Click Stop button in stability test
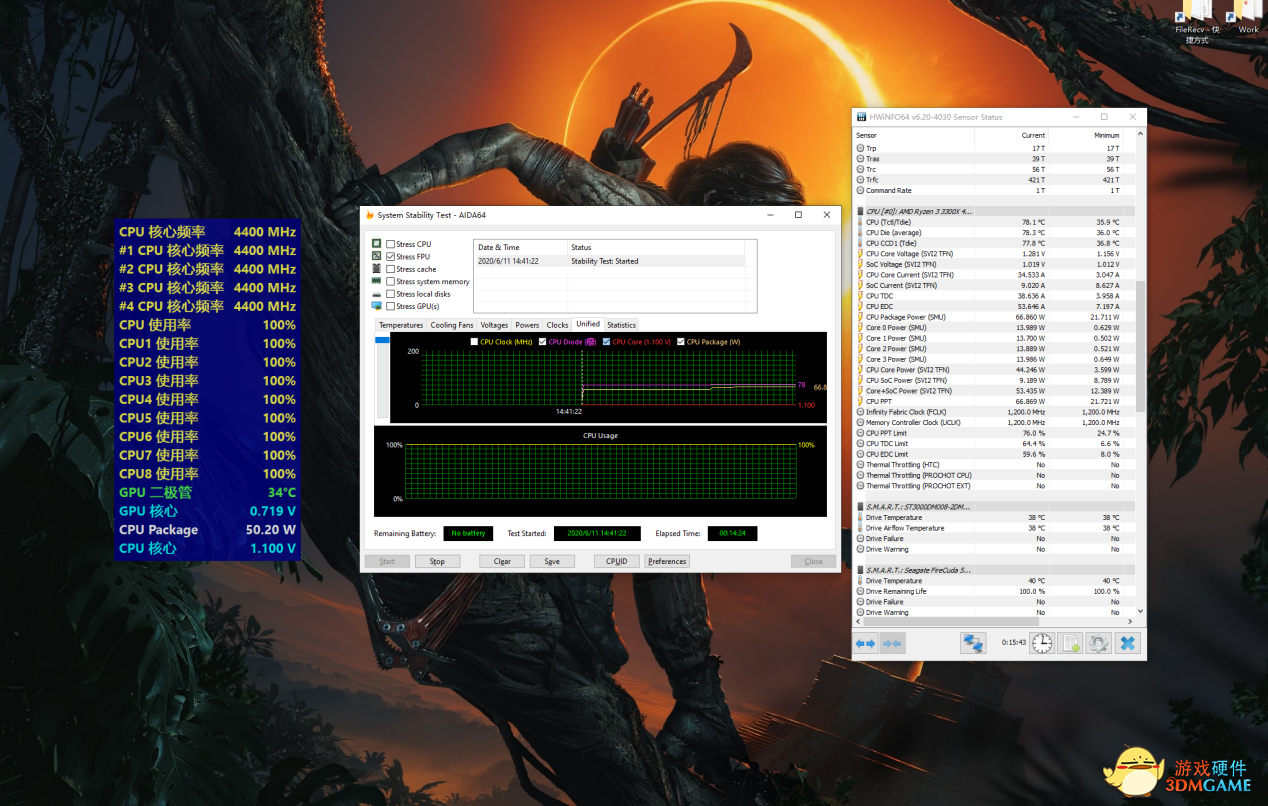 437,561
